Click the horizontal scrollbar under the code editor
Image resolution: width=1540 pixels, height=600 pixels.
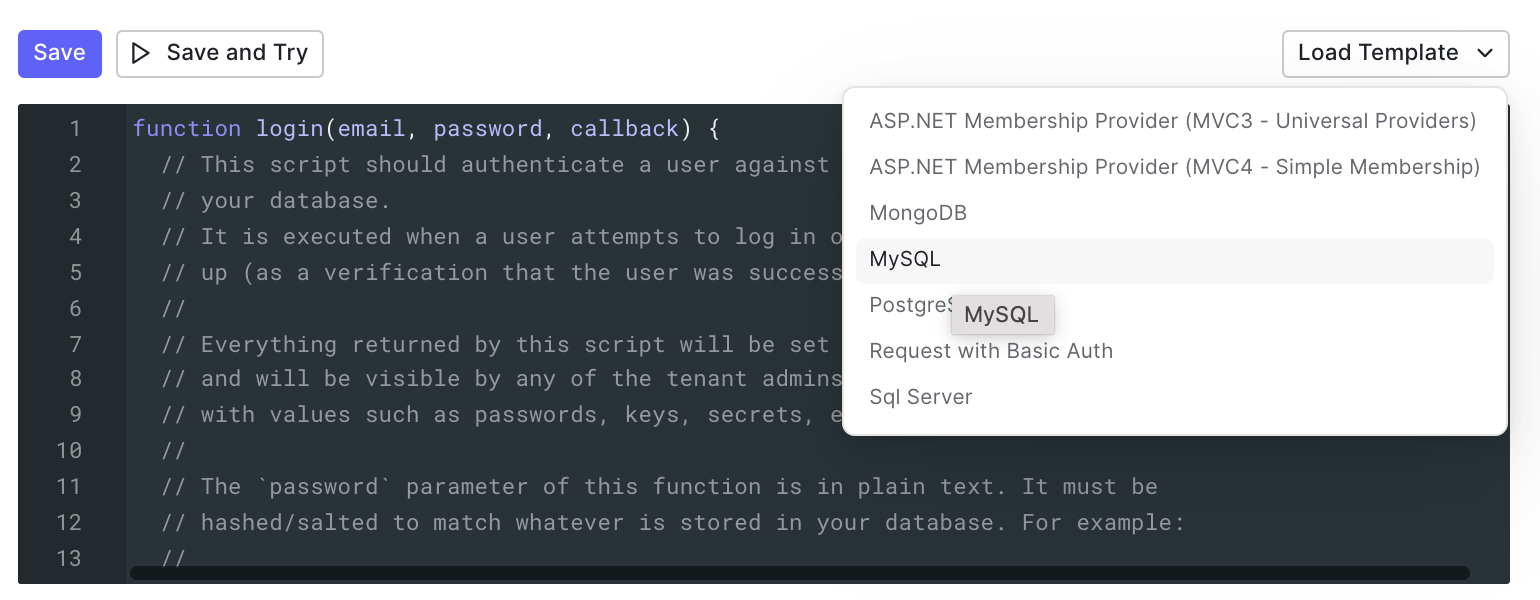pos(800,573)
